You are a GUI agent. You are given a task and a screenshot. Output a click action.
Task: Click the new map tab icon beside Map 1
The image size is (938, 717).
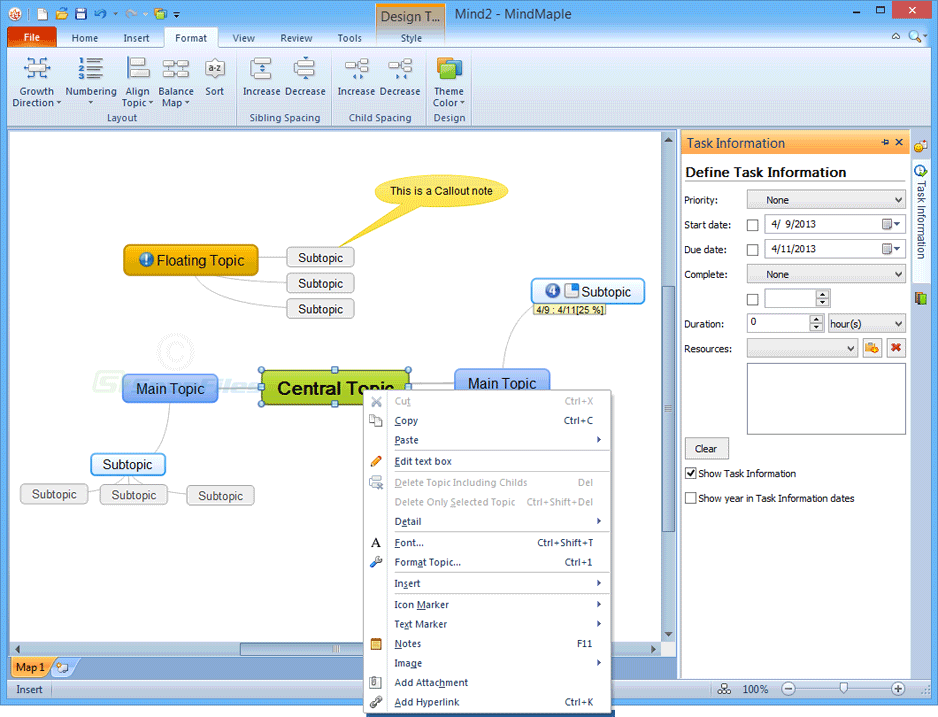[62, 667]
